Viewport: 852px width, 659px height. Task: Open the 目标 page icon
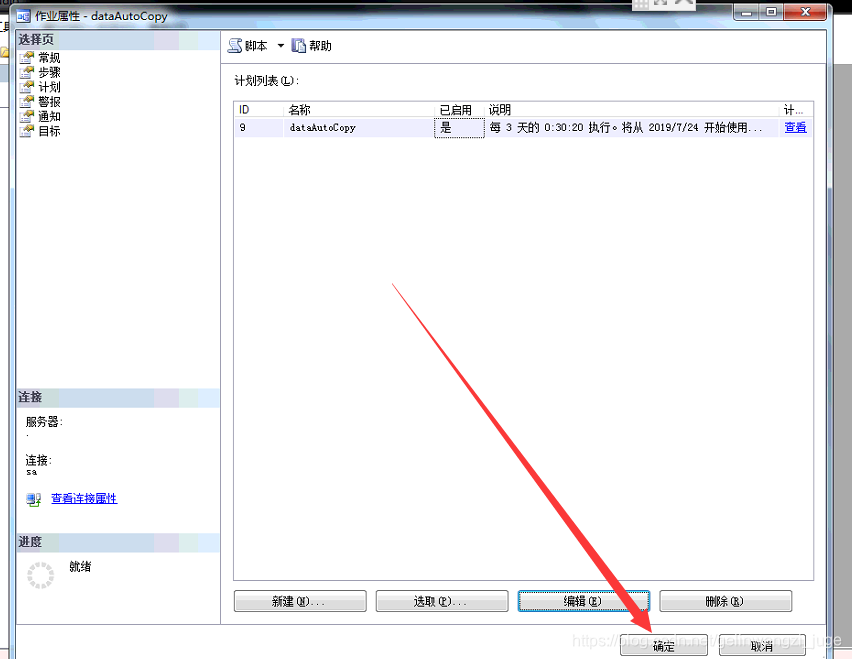coord(27,130)
